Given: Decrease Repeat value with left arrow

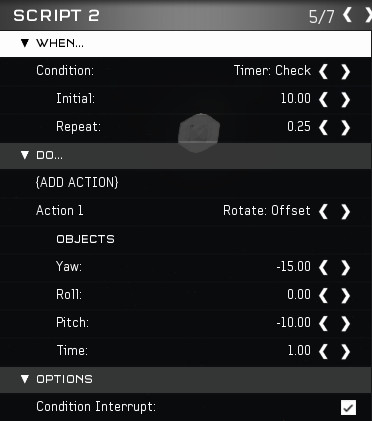Looking at the screenshot, I should tap(323, 127).
